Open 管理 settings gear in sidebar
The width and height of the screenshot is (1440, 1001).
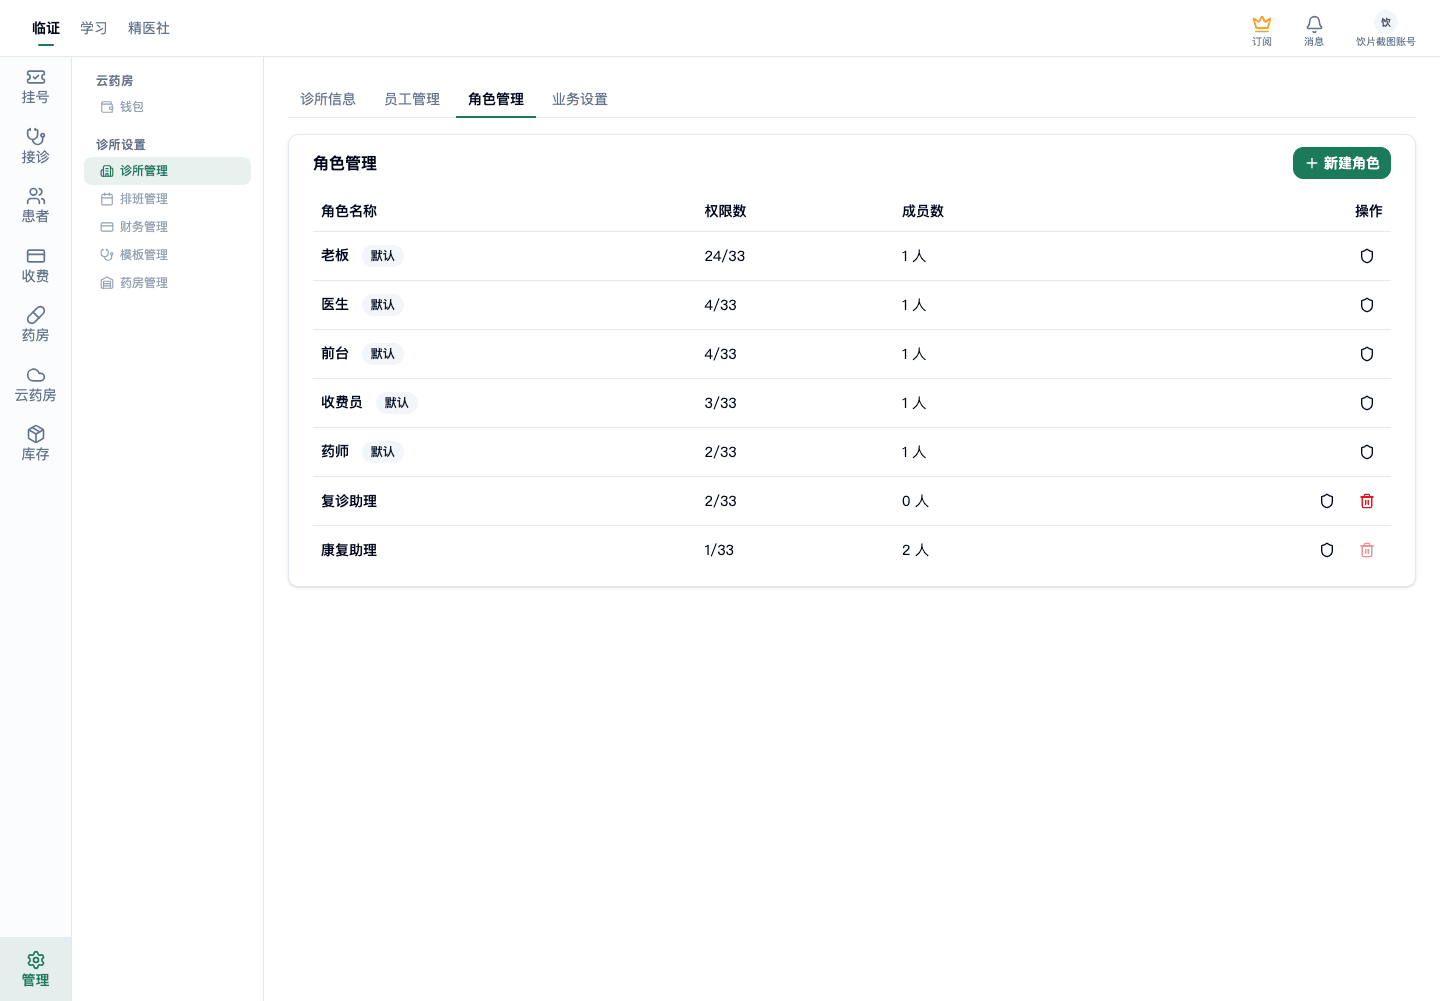35,969
